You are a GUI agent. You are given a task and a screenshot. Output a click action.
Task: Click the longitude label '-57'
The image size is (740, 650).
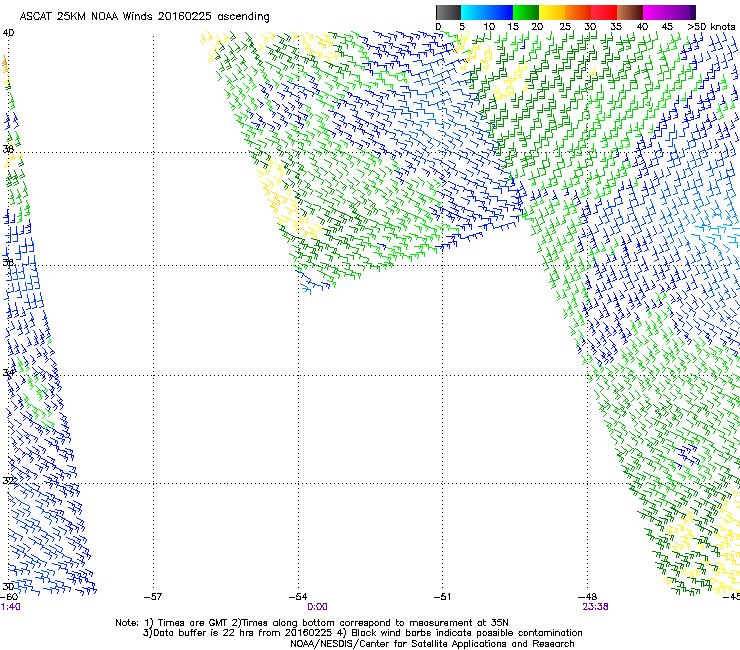click(153, 597)
